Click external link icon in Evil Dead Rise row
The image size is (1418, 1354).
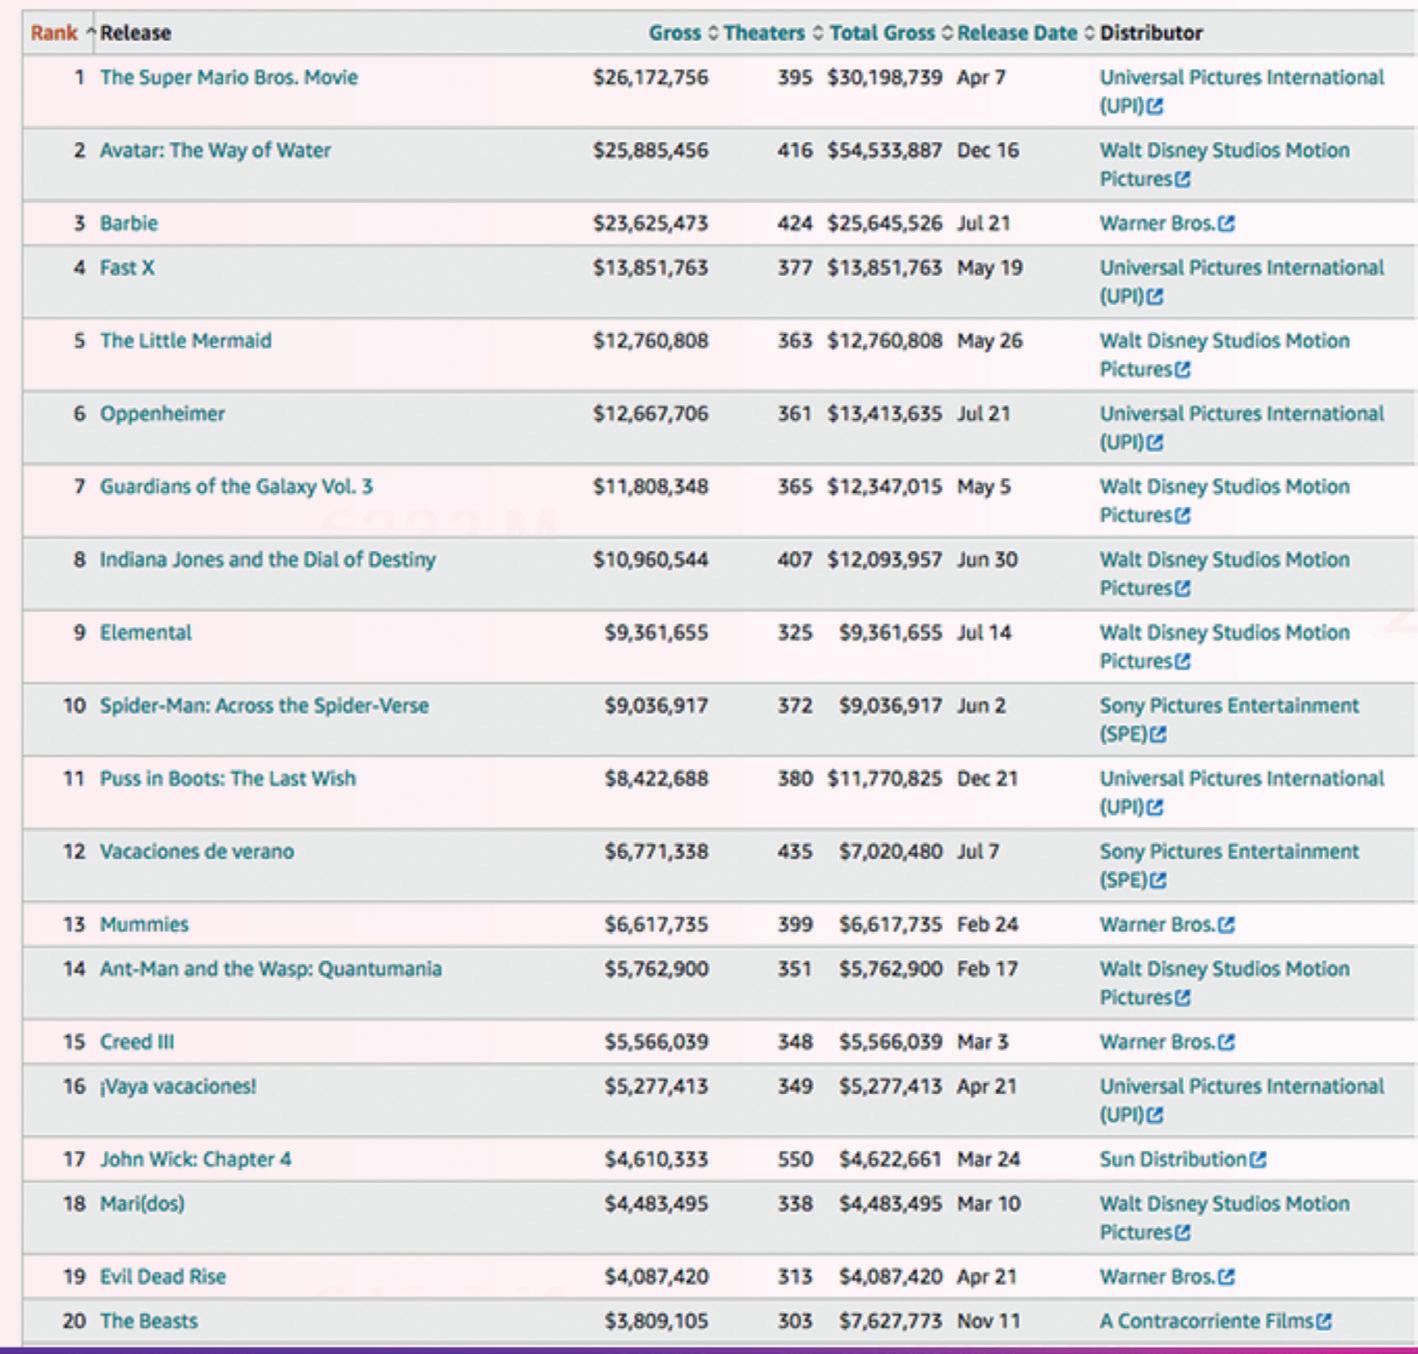pos(1227,1277)
